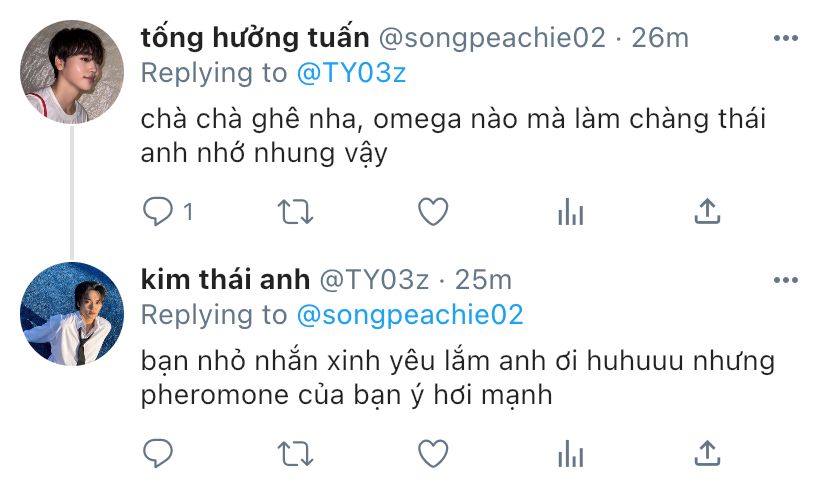
Task: Open kim thái anh's profile picture
Action: pyautogui.click(x=71, y=313)
